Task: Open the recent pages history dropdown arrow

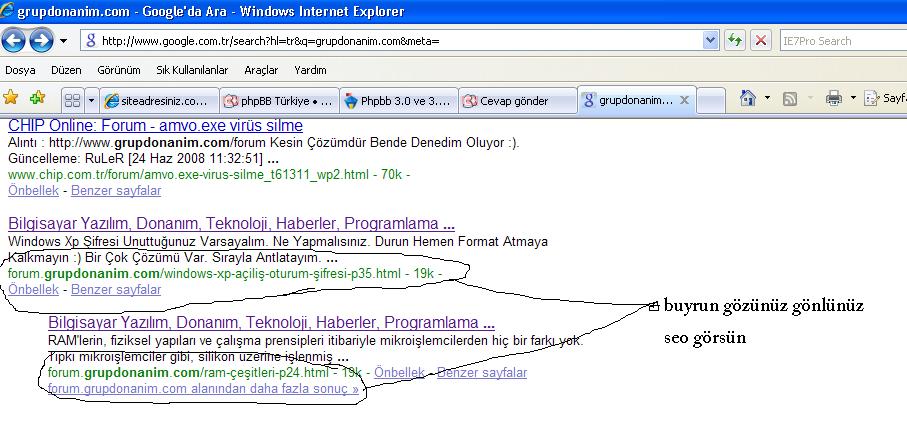Action: point(64,41)
